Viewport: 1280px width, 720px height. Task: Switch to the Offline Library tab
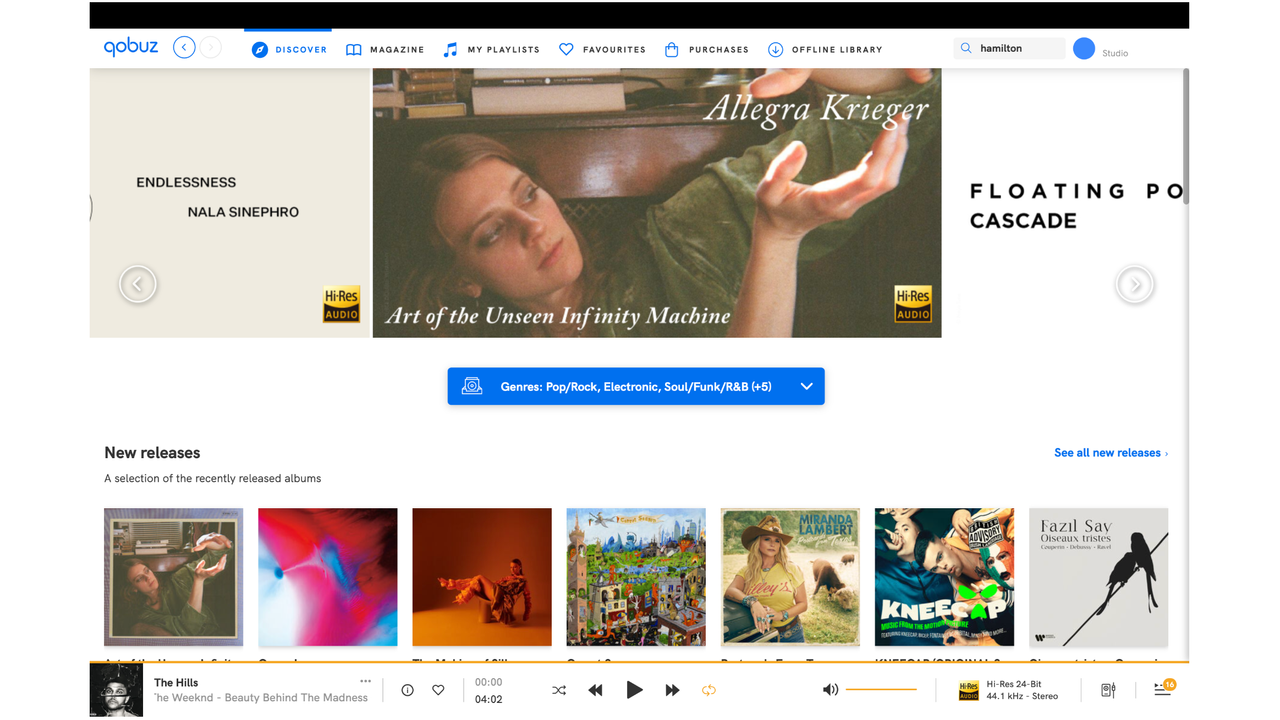[825, 49]
